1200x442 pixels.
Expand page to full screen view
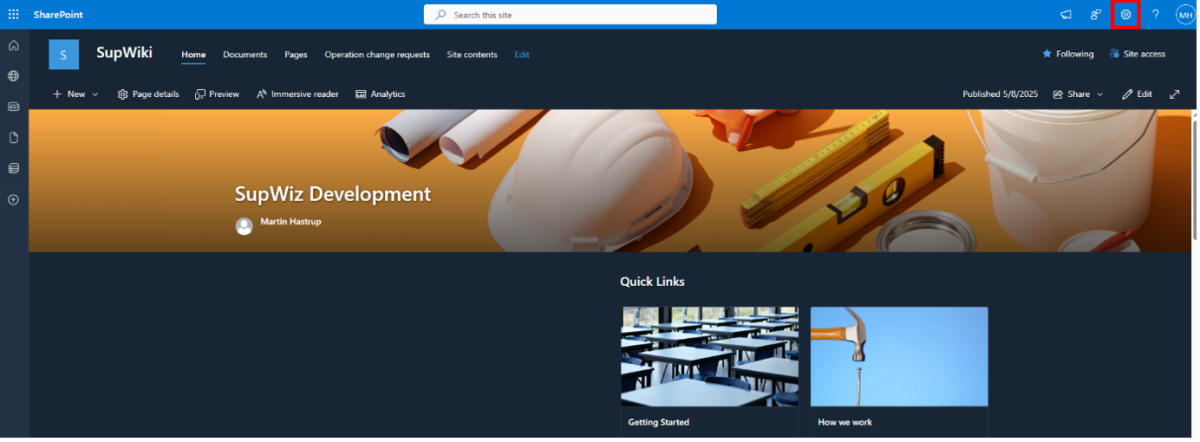point(1174,94)
